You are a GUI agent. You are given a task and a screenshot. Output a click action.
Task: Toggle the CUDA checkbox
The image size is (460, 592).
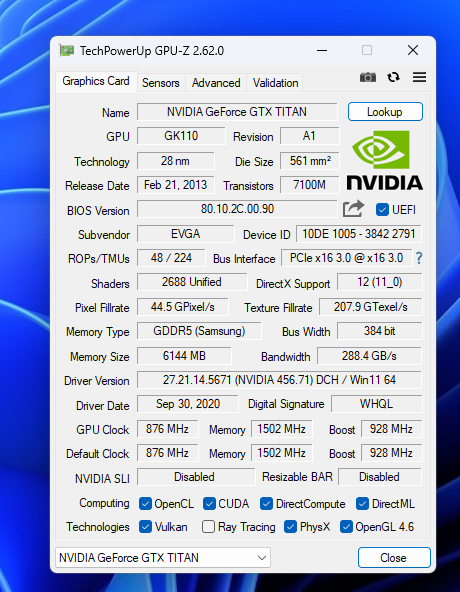[x=209, y=504]
